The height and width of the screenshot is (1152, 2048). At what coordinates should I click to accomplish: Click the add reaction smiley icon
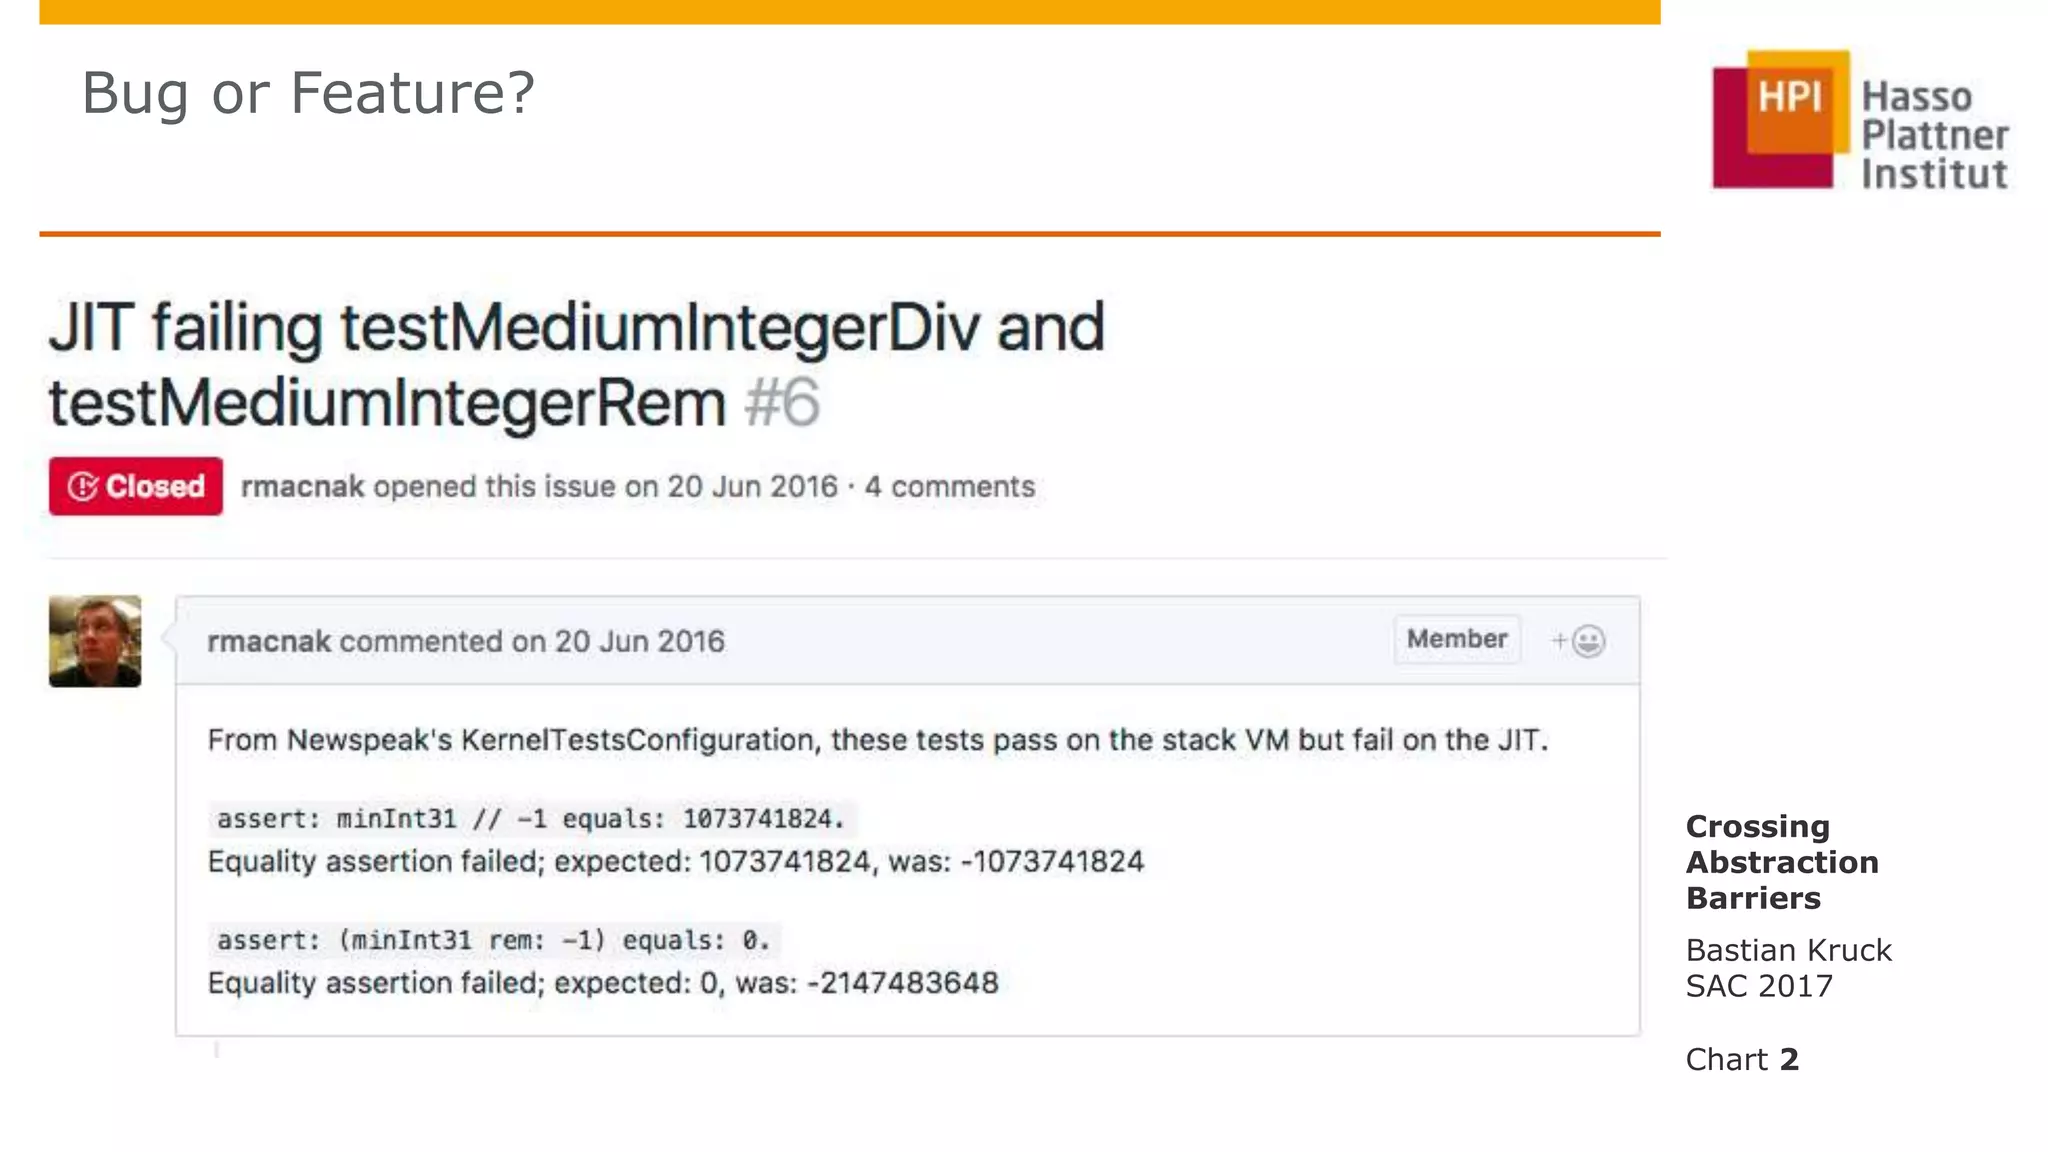[x=1587, y=641]
